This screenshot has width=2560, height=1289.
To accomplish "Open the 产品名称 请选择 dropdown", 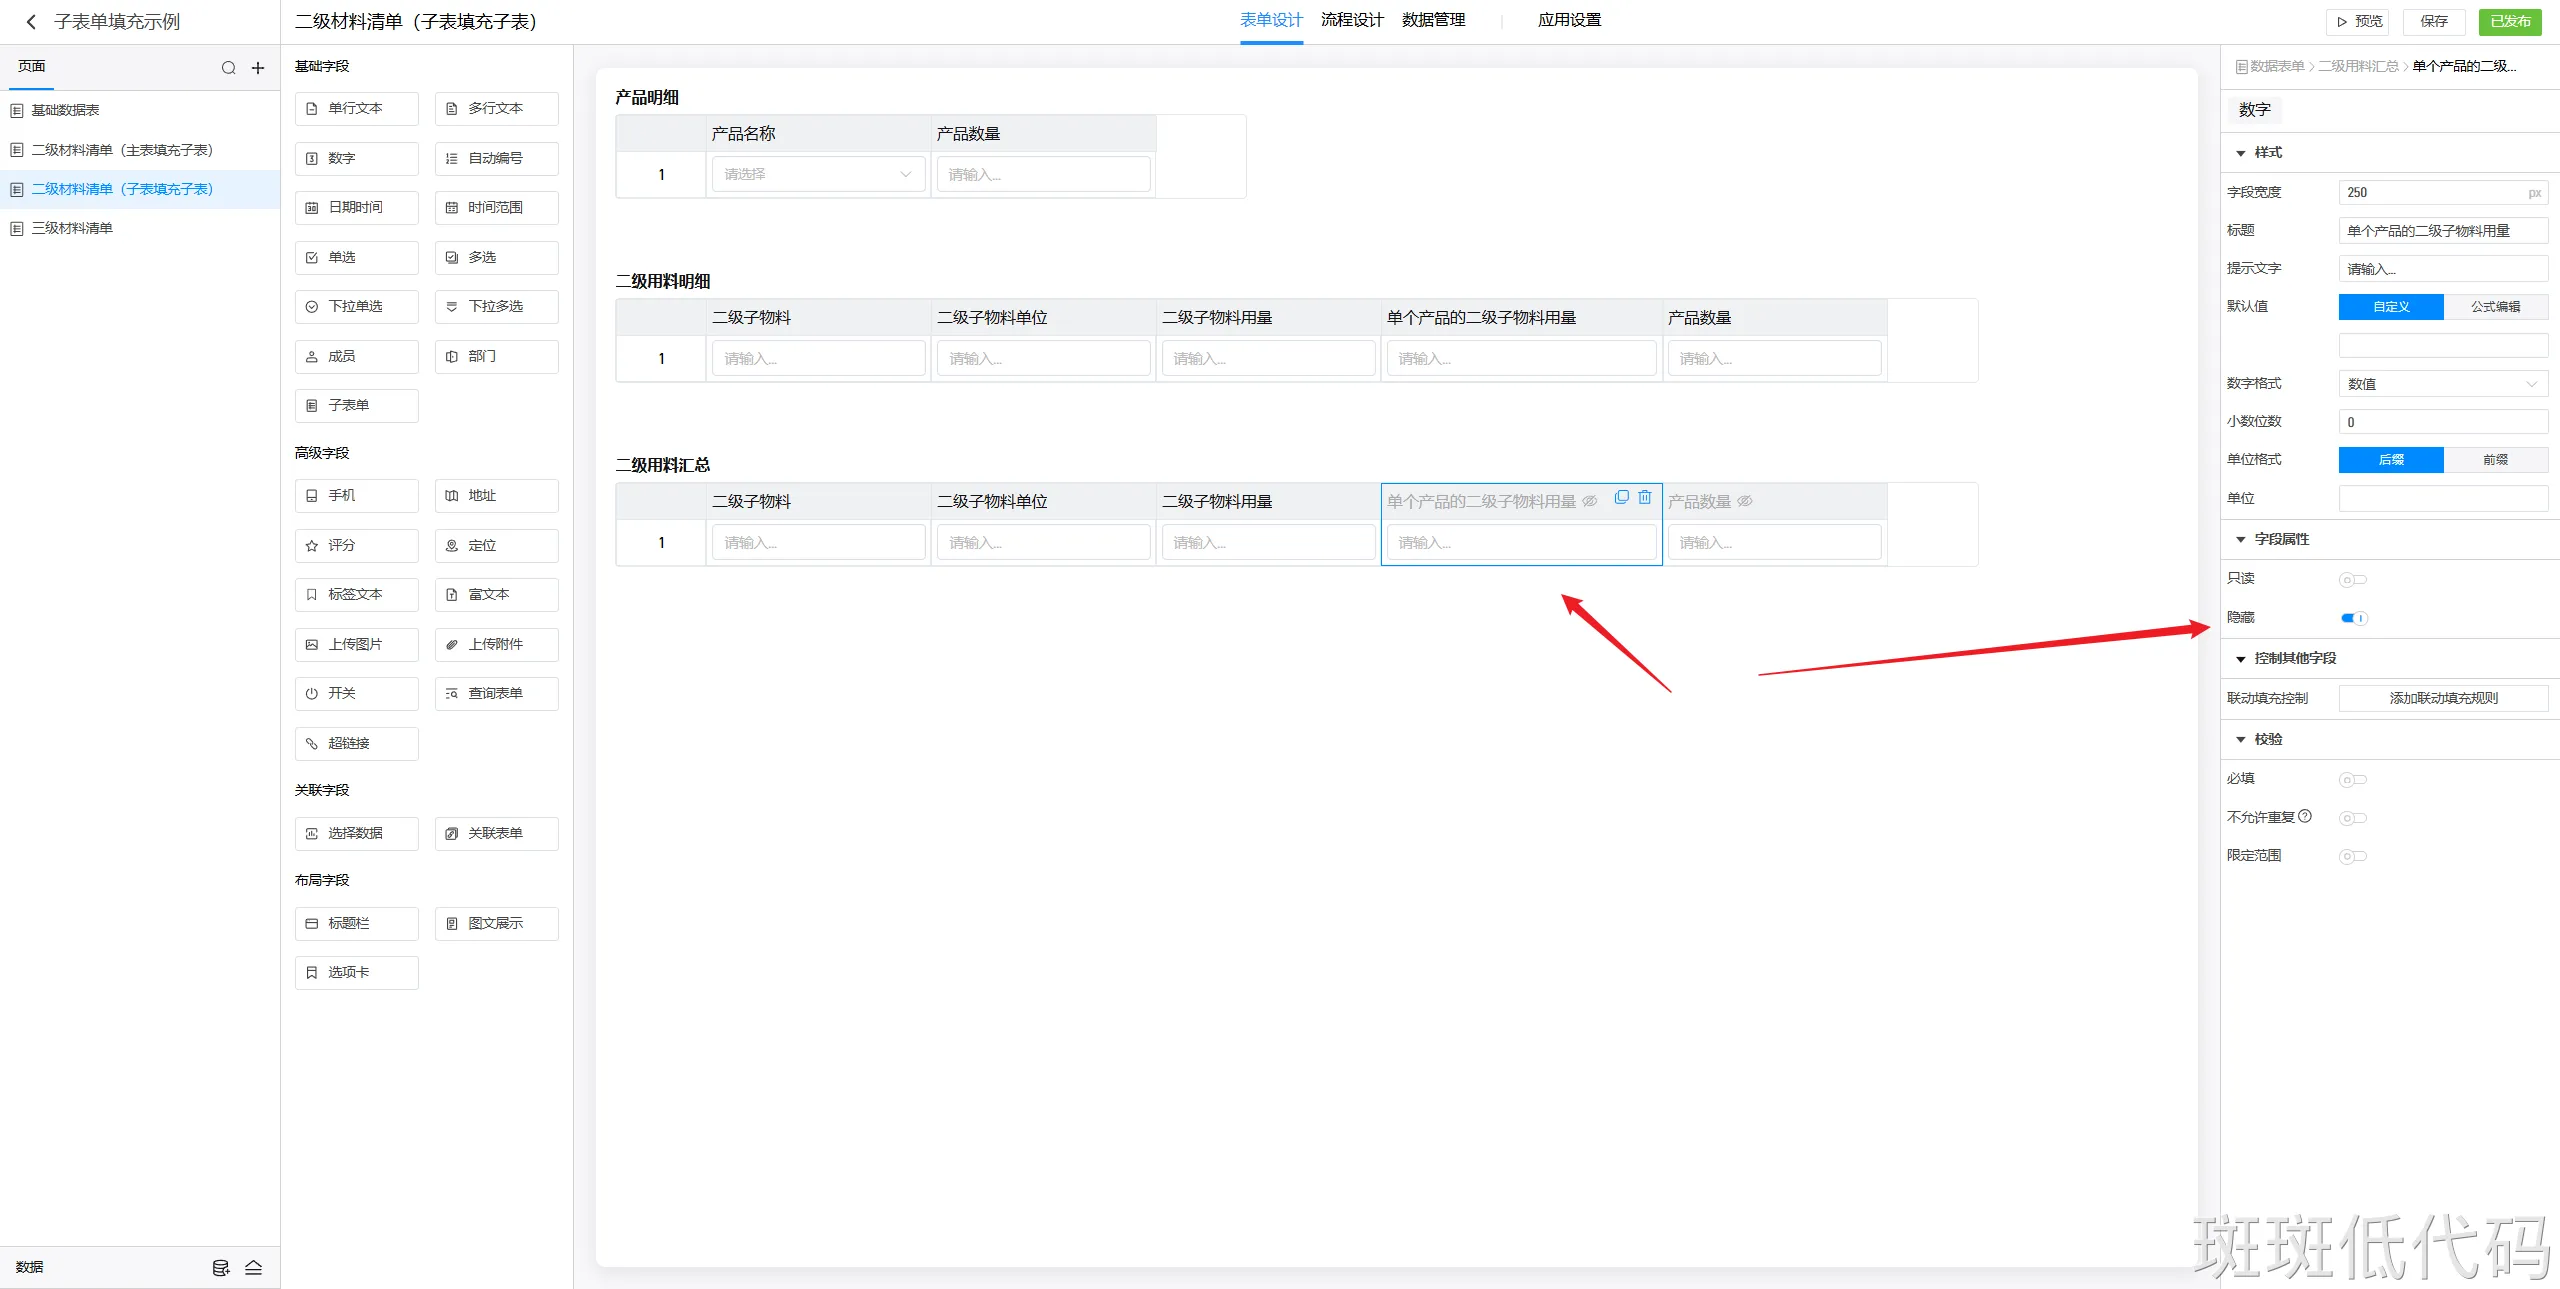I will pyautogui.click(x=817, y=174).
